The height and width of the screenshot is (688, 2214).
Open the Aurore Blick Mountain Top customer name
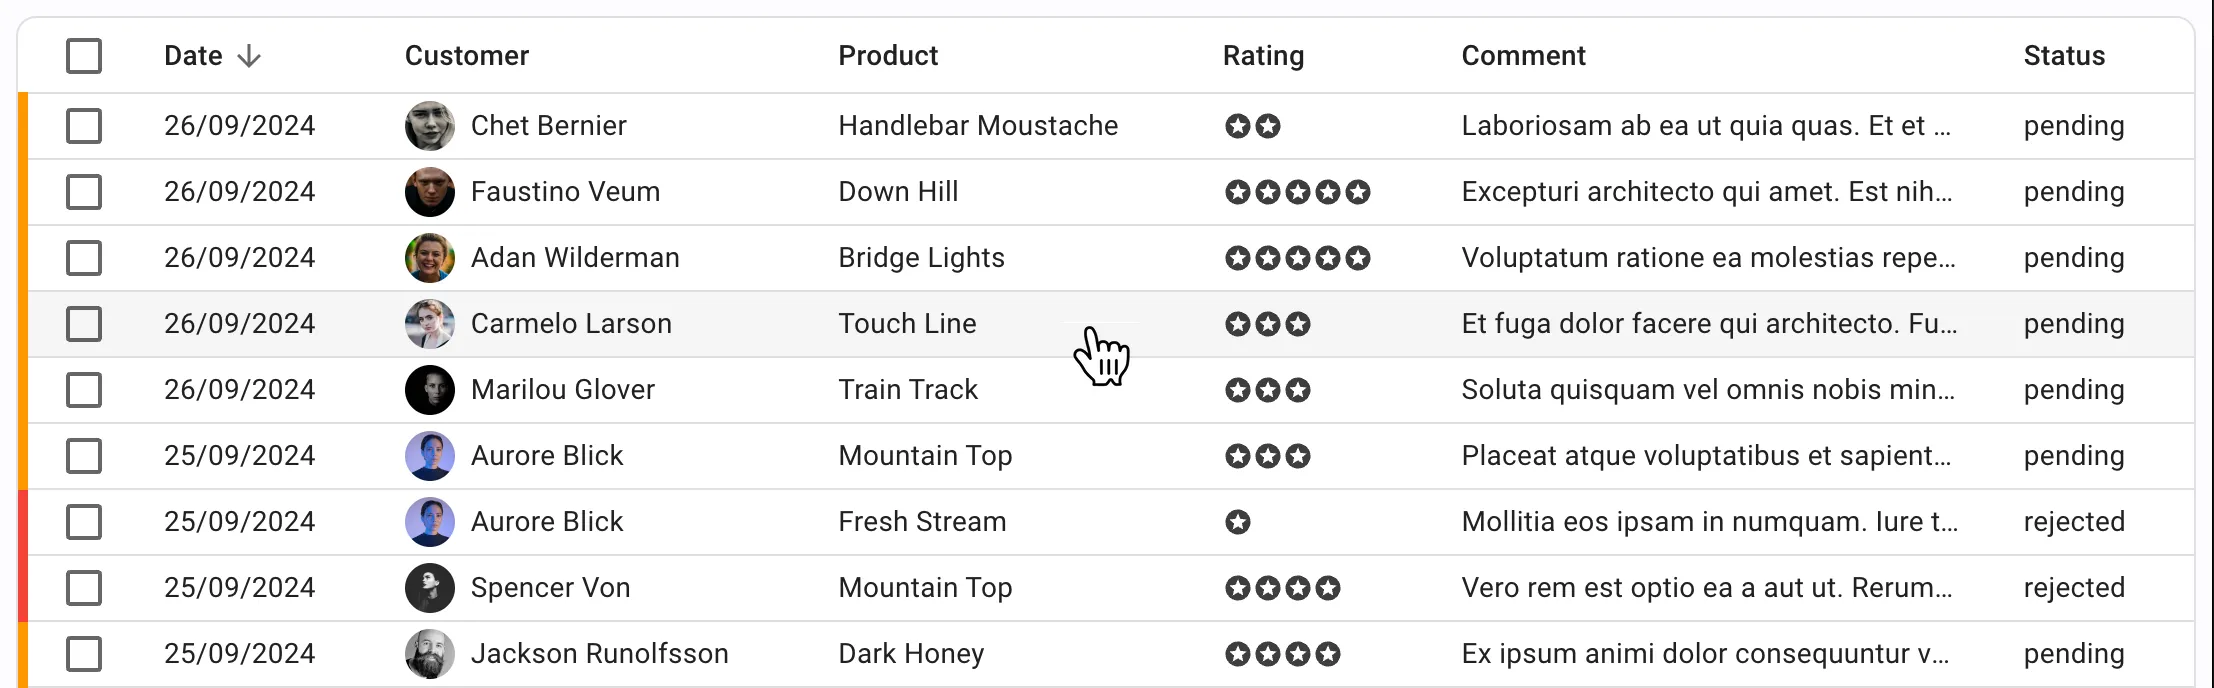(x=546, y=456)
